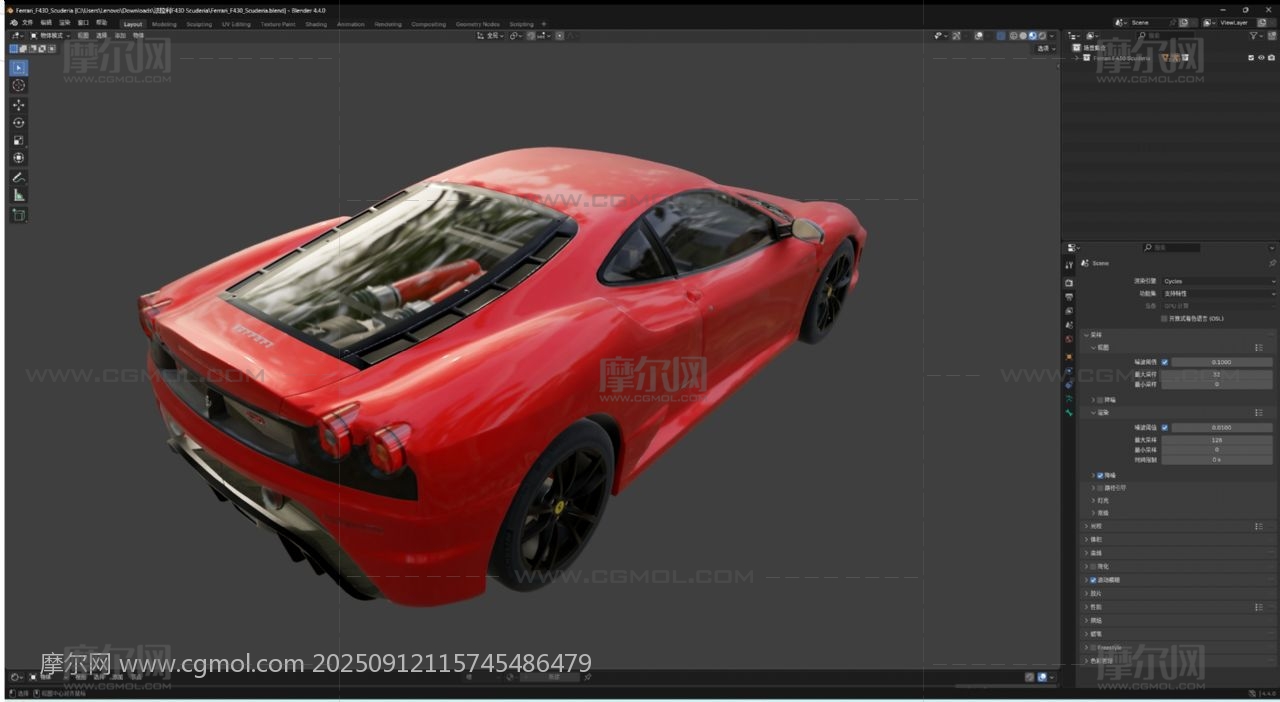
Task: Switch to solid viewport shading
Action: tap(1023, 36)
